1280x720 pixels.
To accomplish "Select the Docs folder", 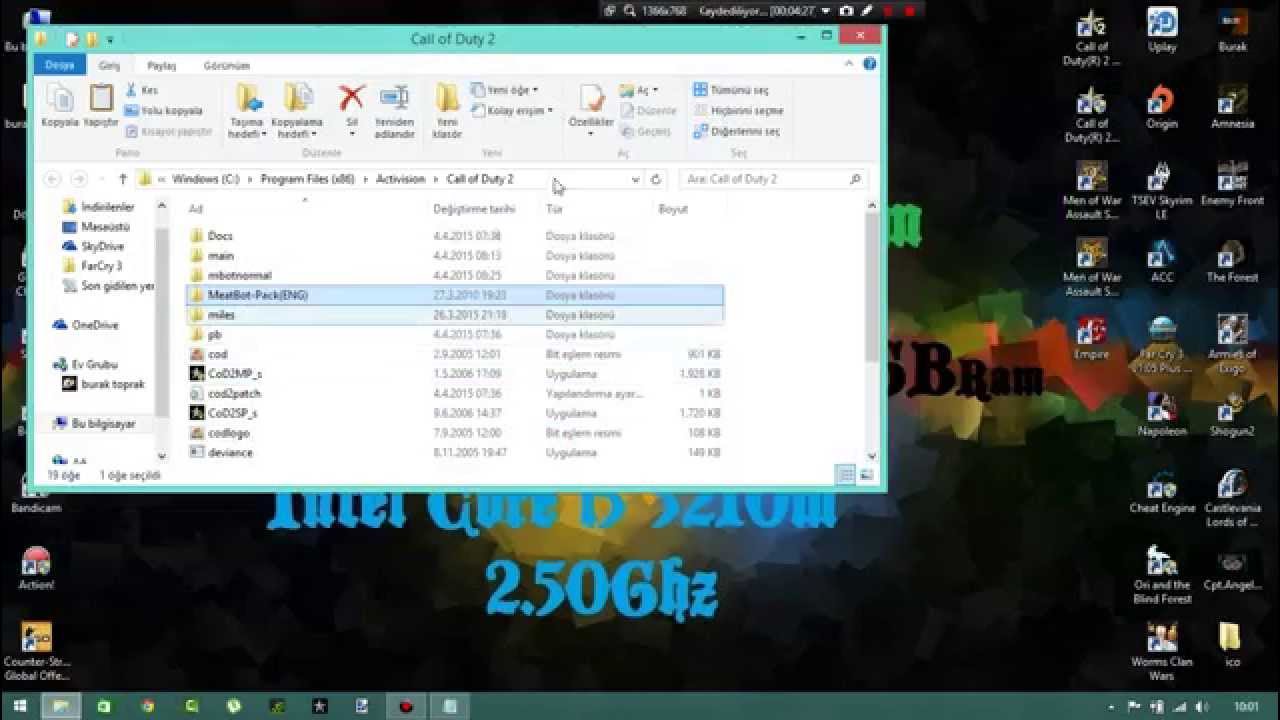I will (454, 236).
